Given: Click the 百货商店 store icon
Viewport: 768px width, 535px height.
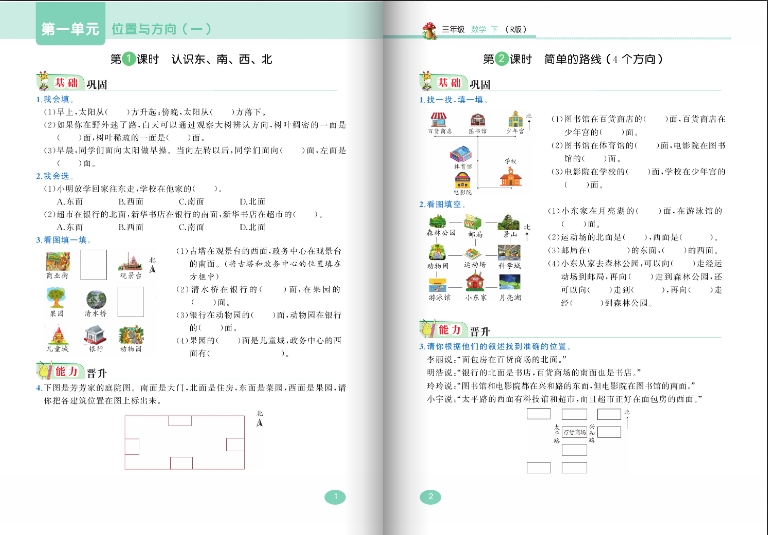Looking at the screenshot, I should 440,119.
